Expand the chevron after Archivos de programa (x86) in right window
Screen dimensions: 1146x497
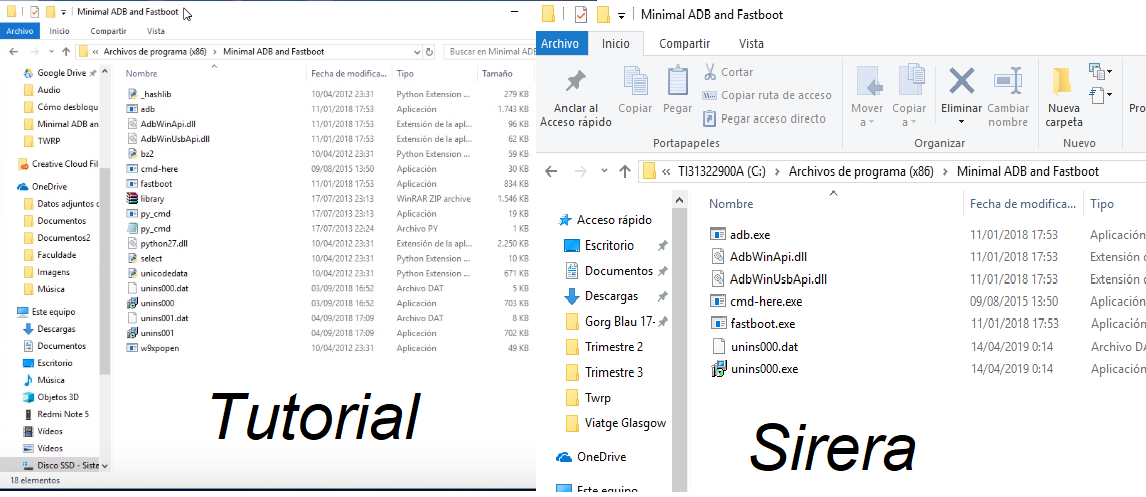(944, 172)
